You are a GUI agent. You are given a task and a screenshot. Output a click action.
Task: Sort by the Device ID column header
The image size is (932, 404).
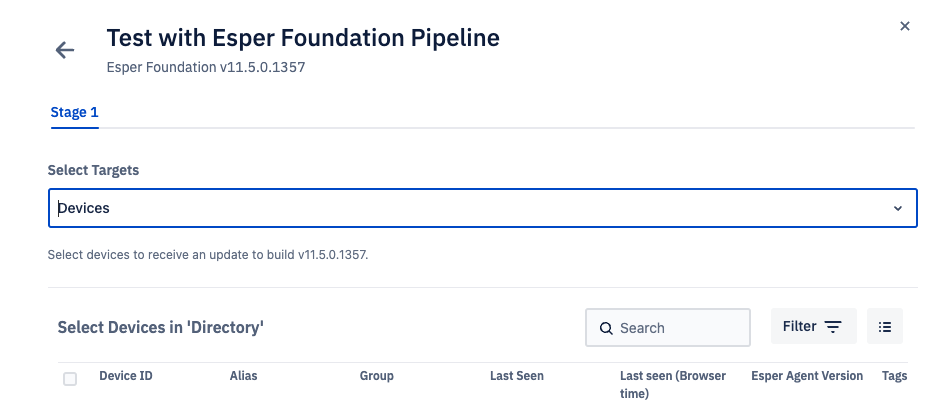(x=126, y=376)
